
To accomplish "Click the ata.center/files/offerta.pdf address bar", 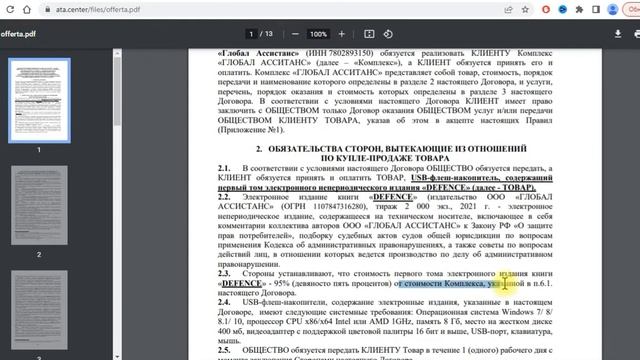I will point(98,9).
